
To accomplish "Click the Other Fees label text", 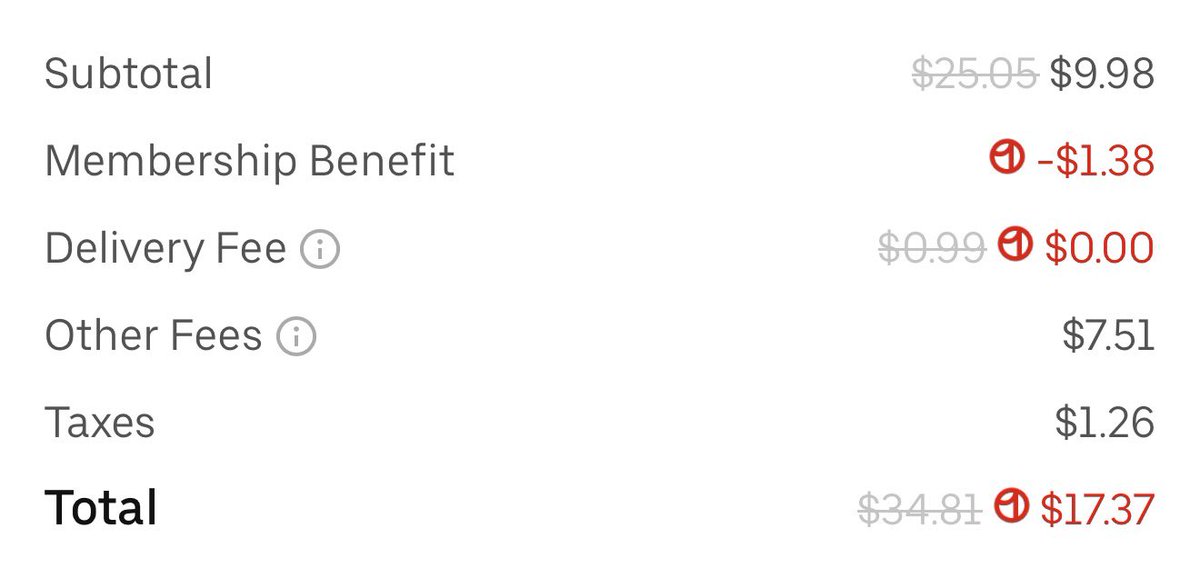I will pos(154,335).
